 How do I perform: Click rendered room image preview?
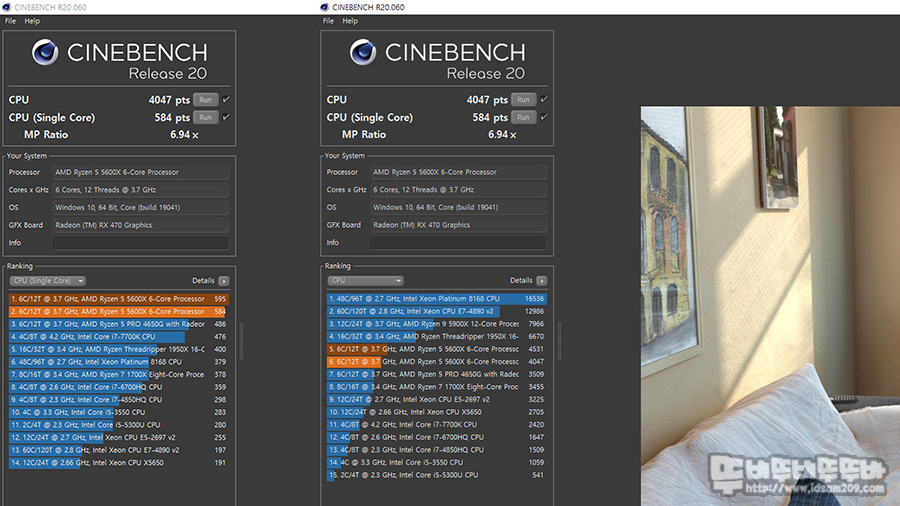770,306
